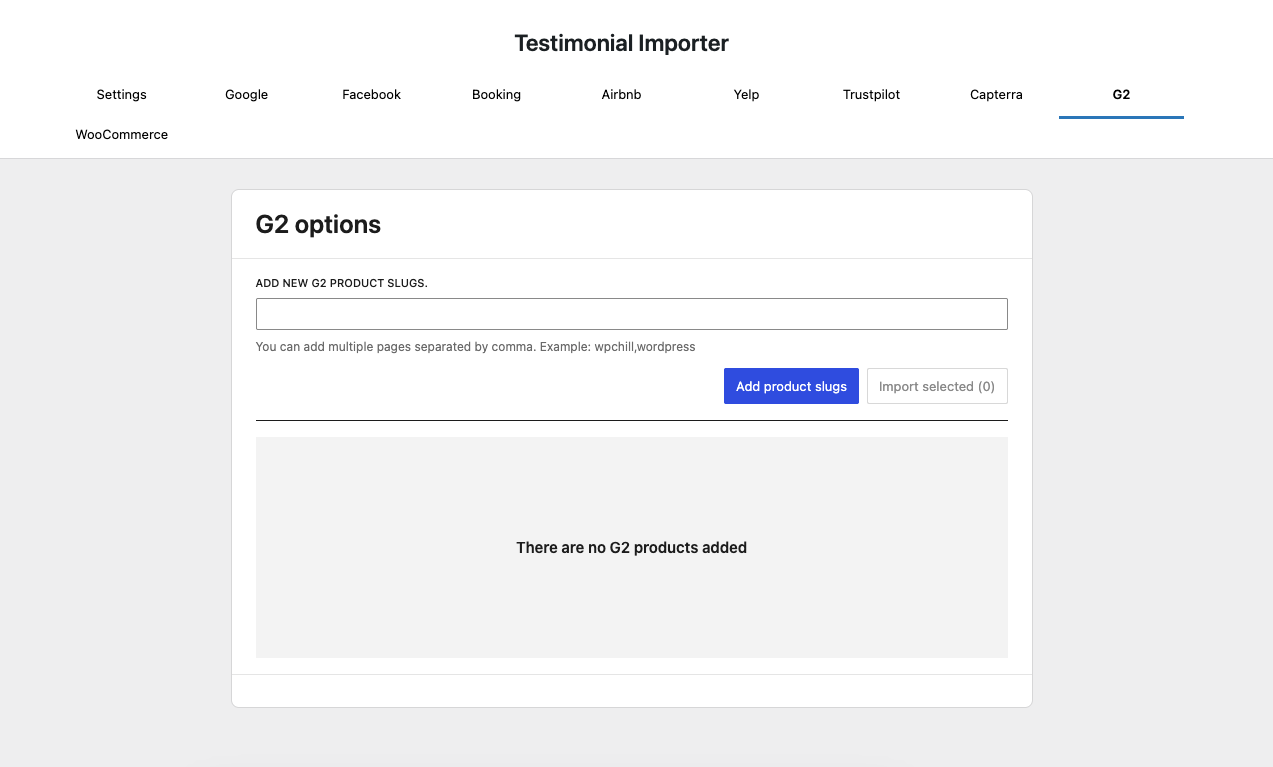Click the active G2 tab

click(1121, 95)
